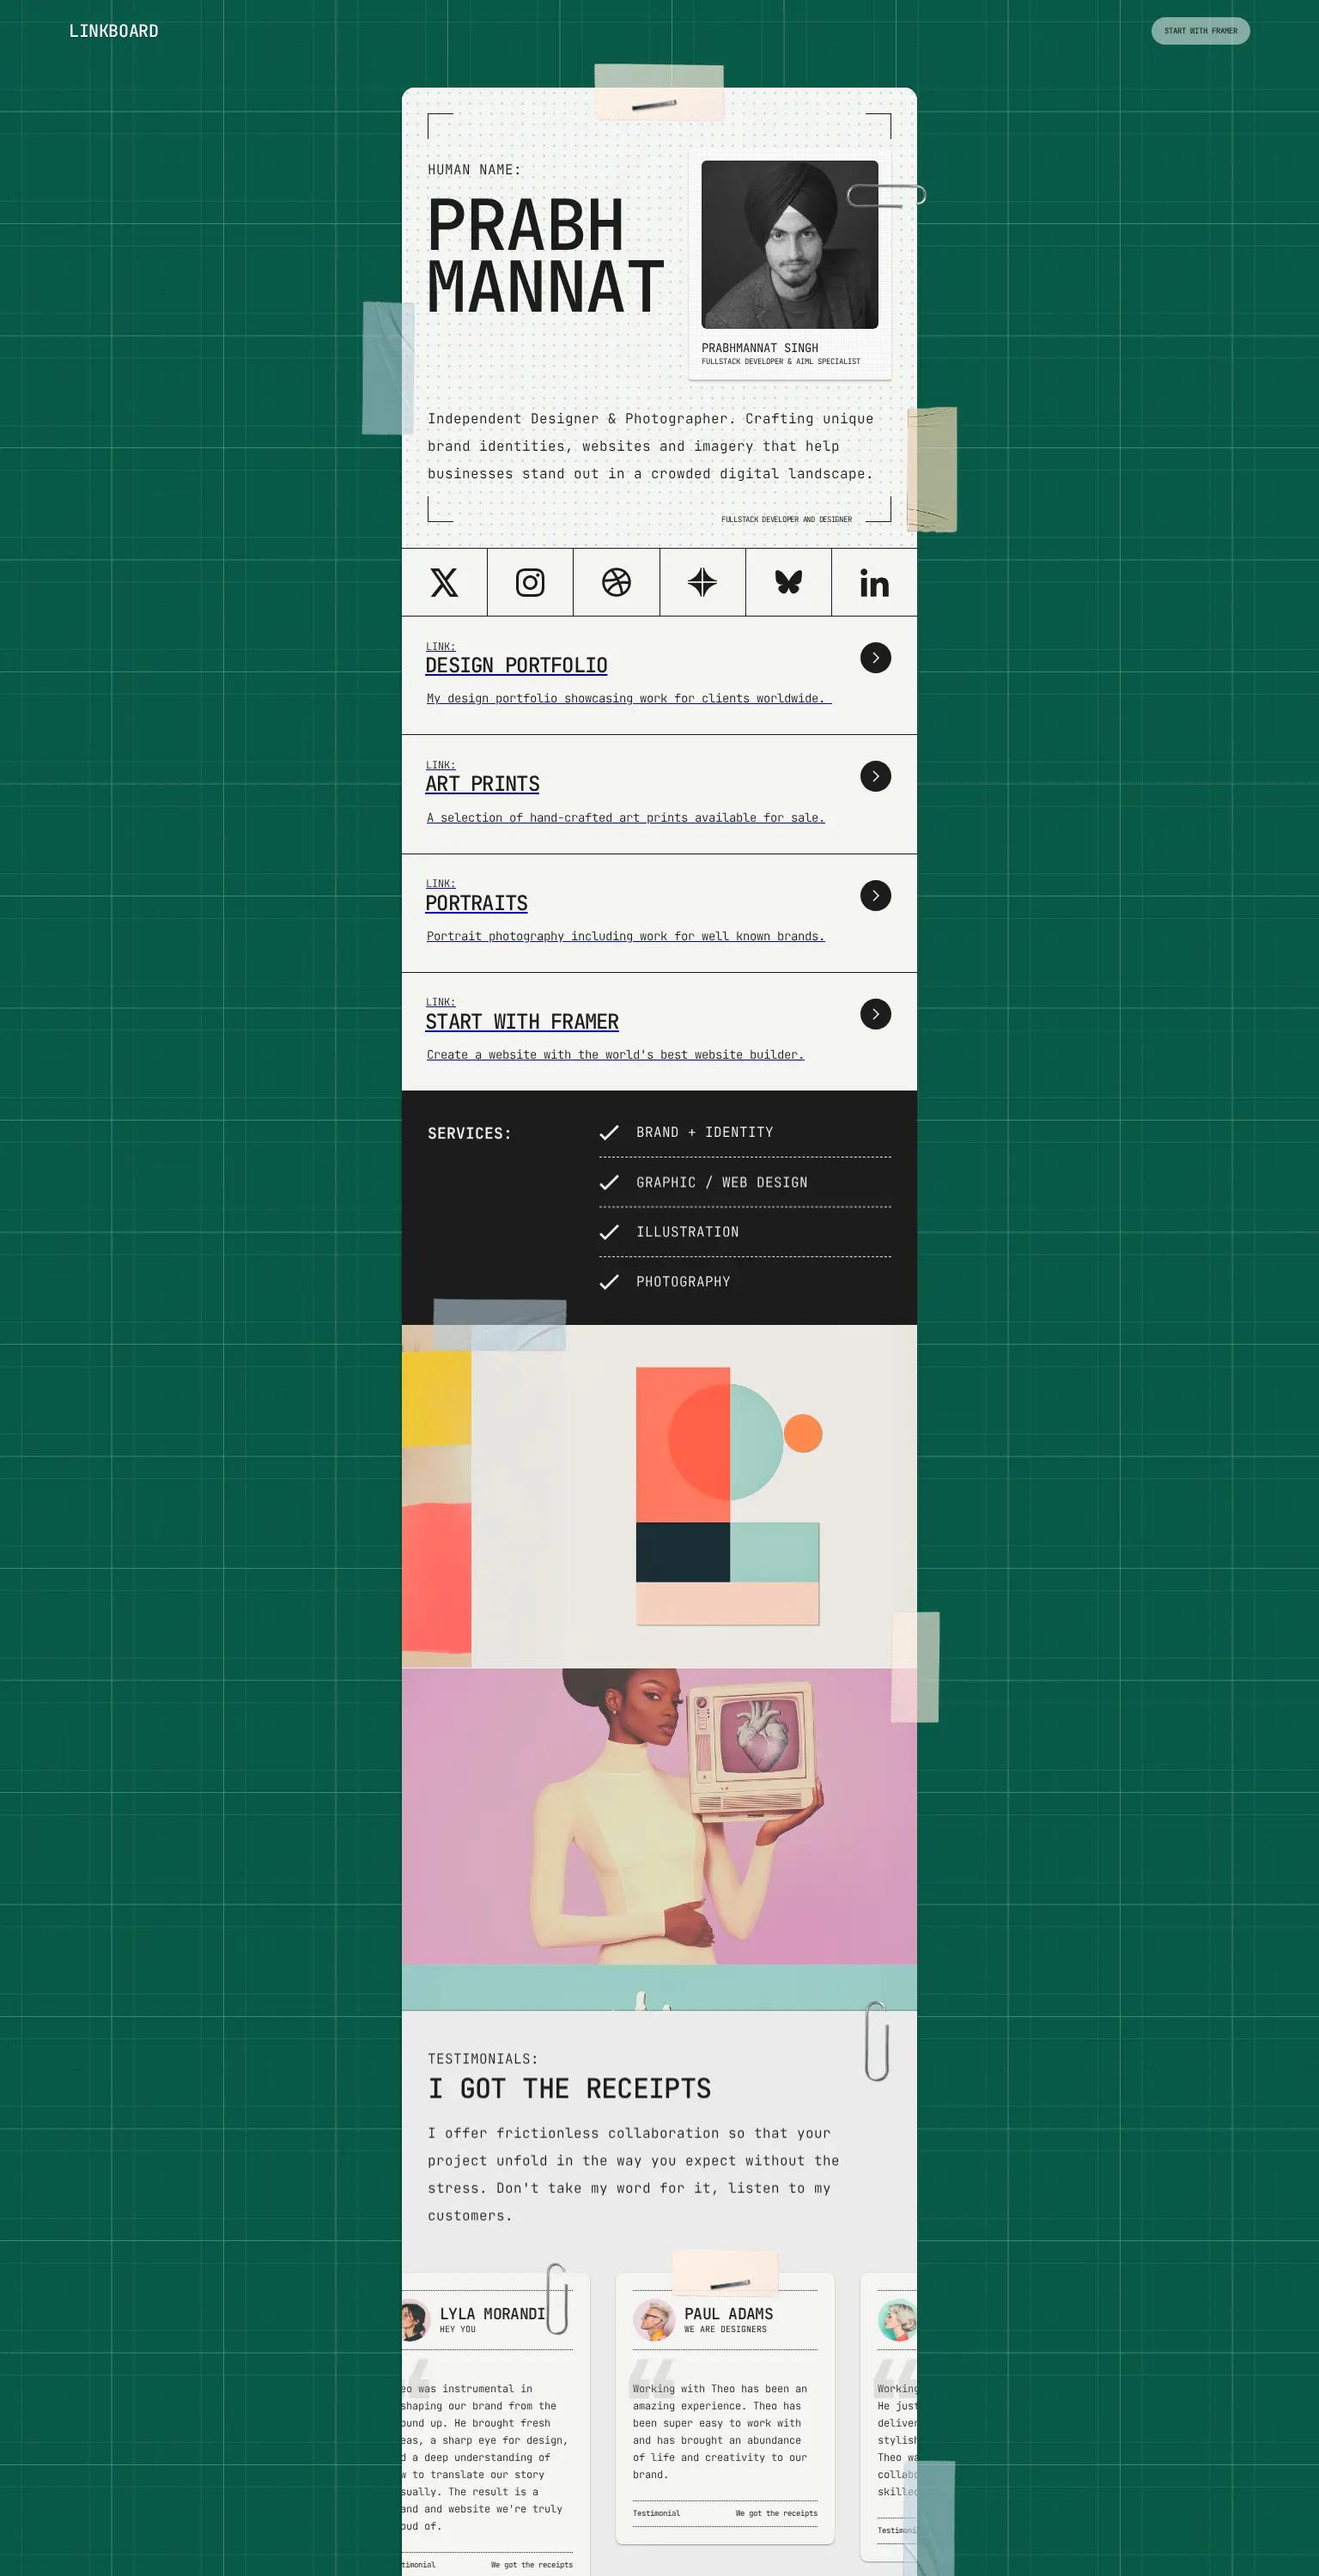Click the arrow beside Portraits
The width and height of the screenshot is (1319, 2576).
click(x=875, y=895)
